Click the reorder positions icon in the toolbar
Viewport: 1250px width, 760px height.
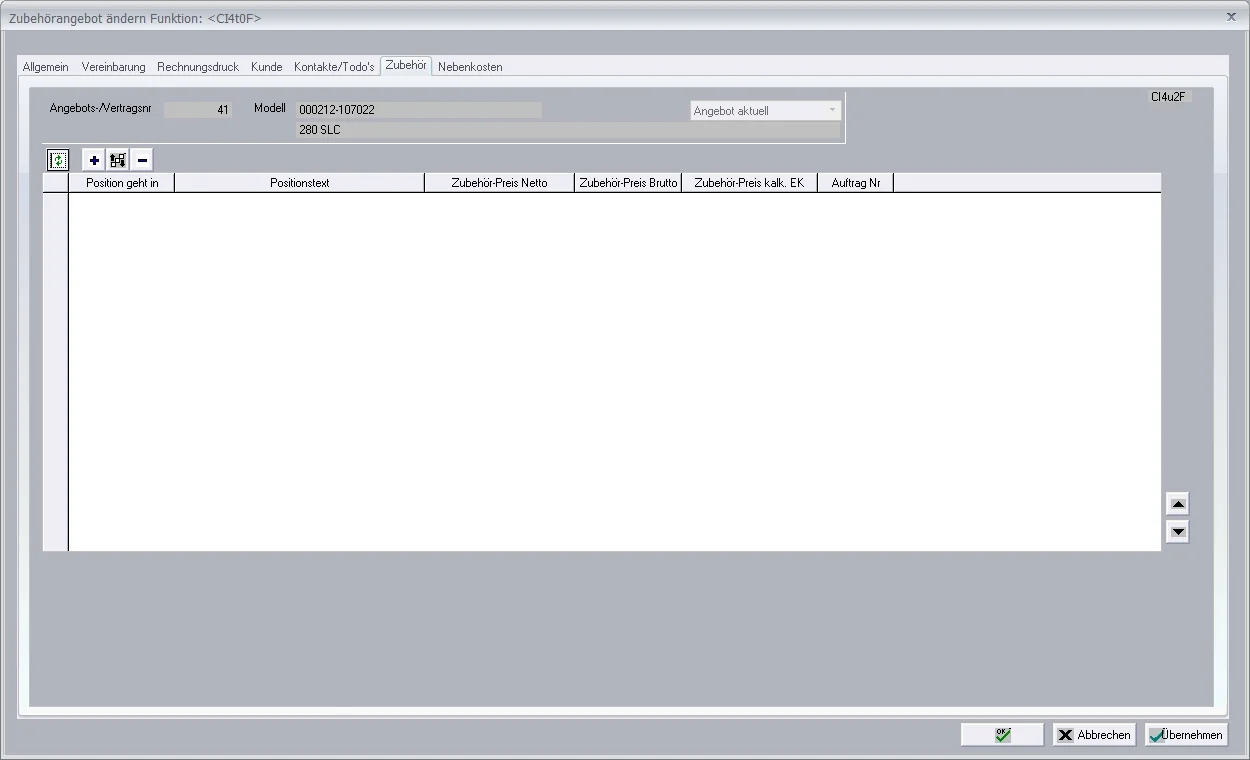(118, 160)
